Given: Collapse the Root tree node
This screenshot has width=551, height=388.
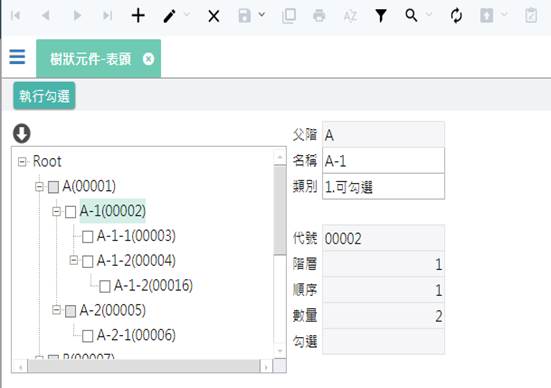Looking at the screenshot, I should 22,162.
